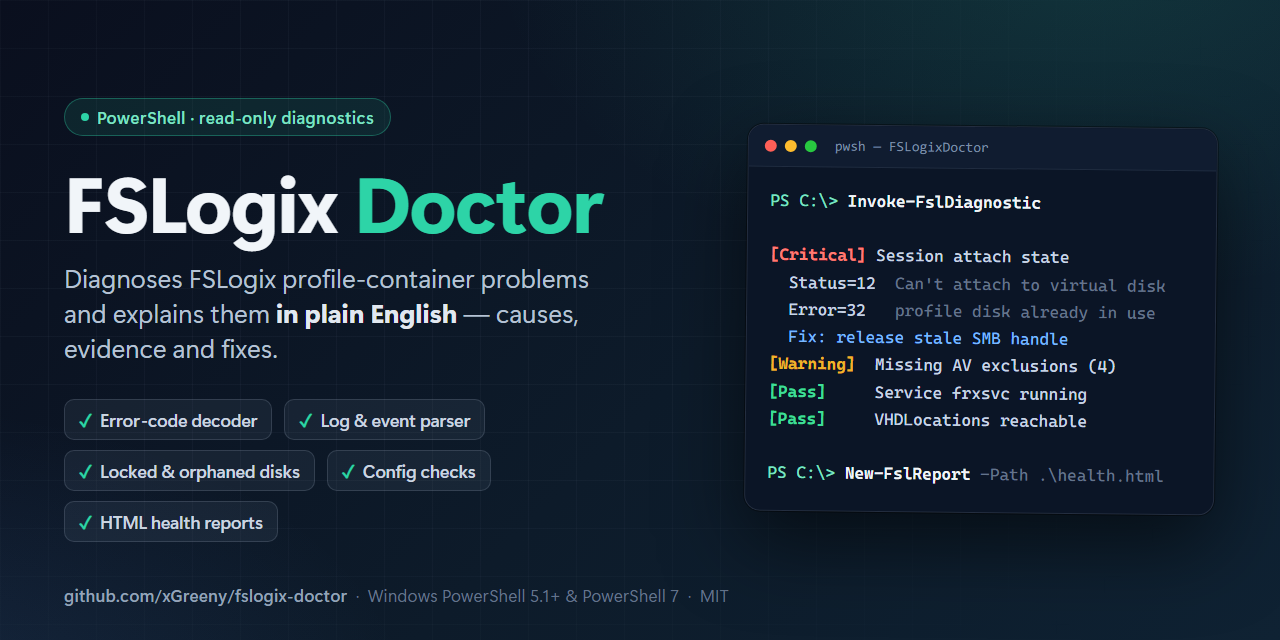
Task: Click the checkmark on HTML health reports chip
Action: (85, 523)
